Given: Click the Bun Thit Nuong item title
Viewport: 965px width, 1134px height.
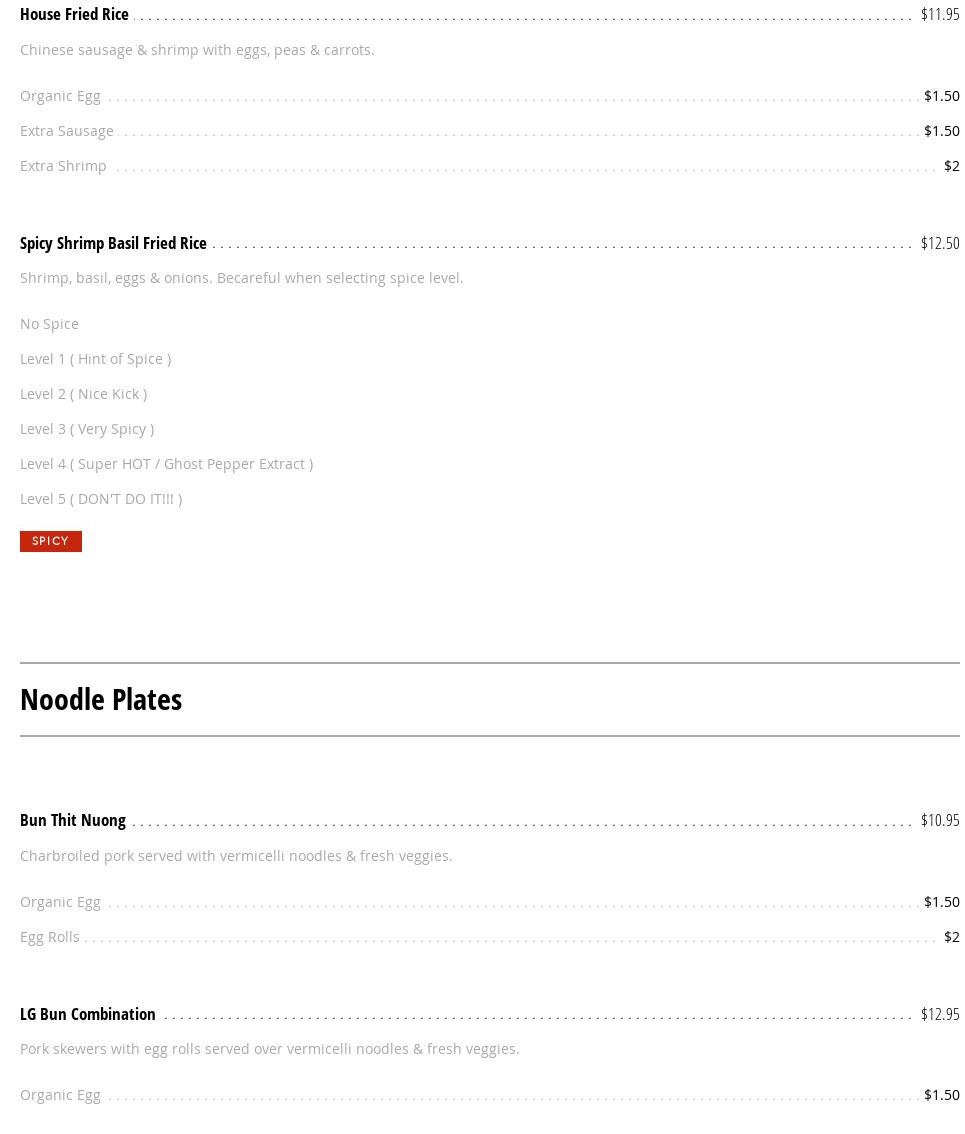Looking at the screenshot, I should coord(73,820).
